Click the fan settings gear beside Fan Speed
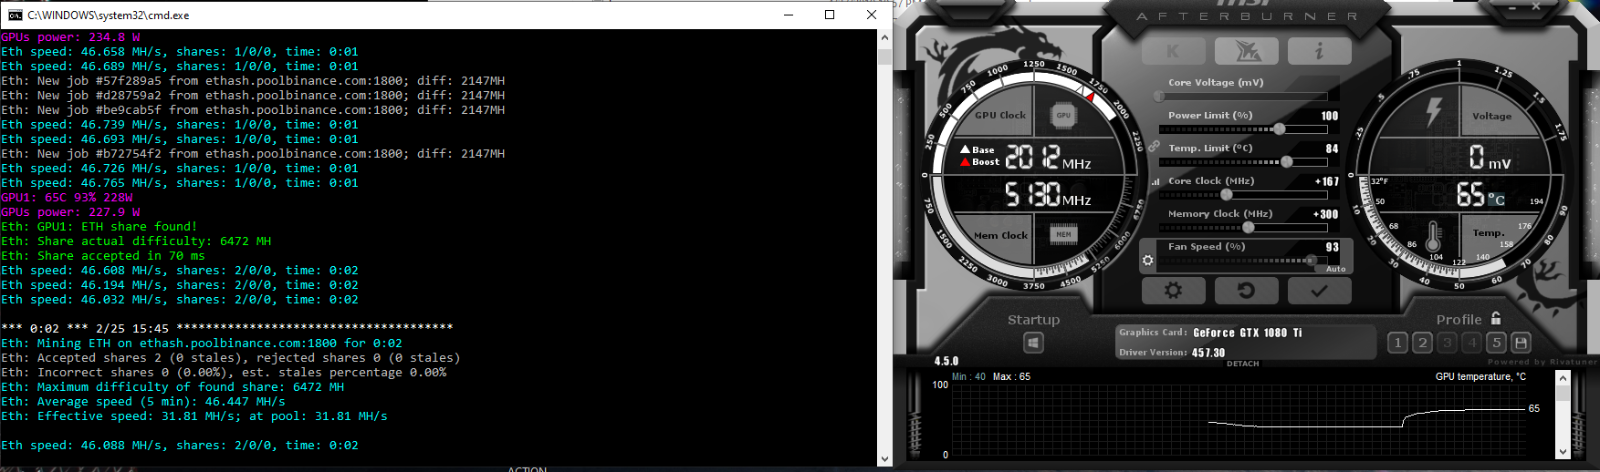This screenshot has height=472, width=1600. point(1148,260)
